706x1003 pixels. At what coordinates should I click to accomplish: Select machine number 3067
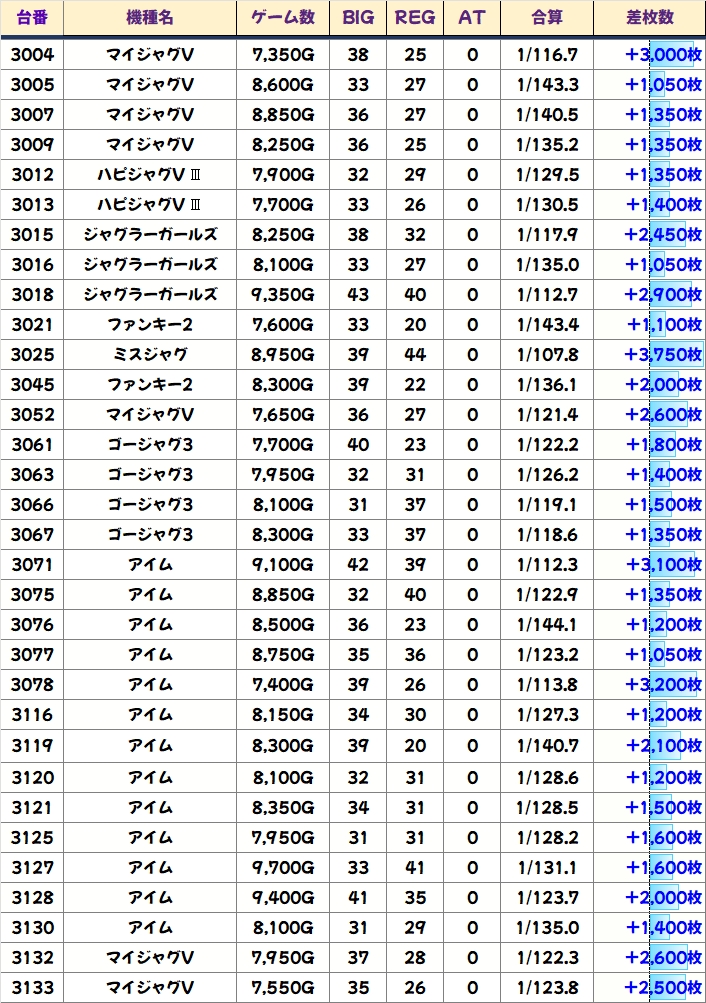32,535
